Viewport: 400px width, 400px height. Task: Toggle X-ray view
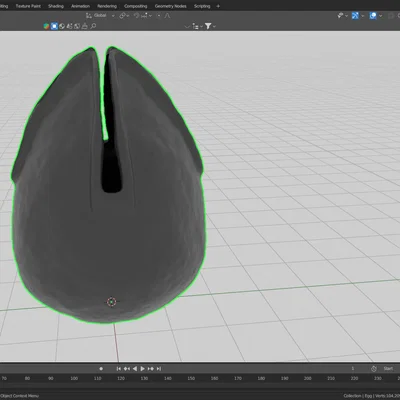(x=391, y=15)
